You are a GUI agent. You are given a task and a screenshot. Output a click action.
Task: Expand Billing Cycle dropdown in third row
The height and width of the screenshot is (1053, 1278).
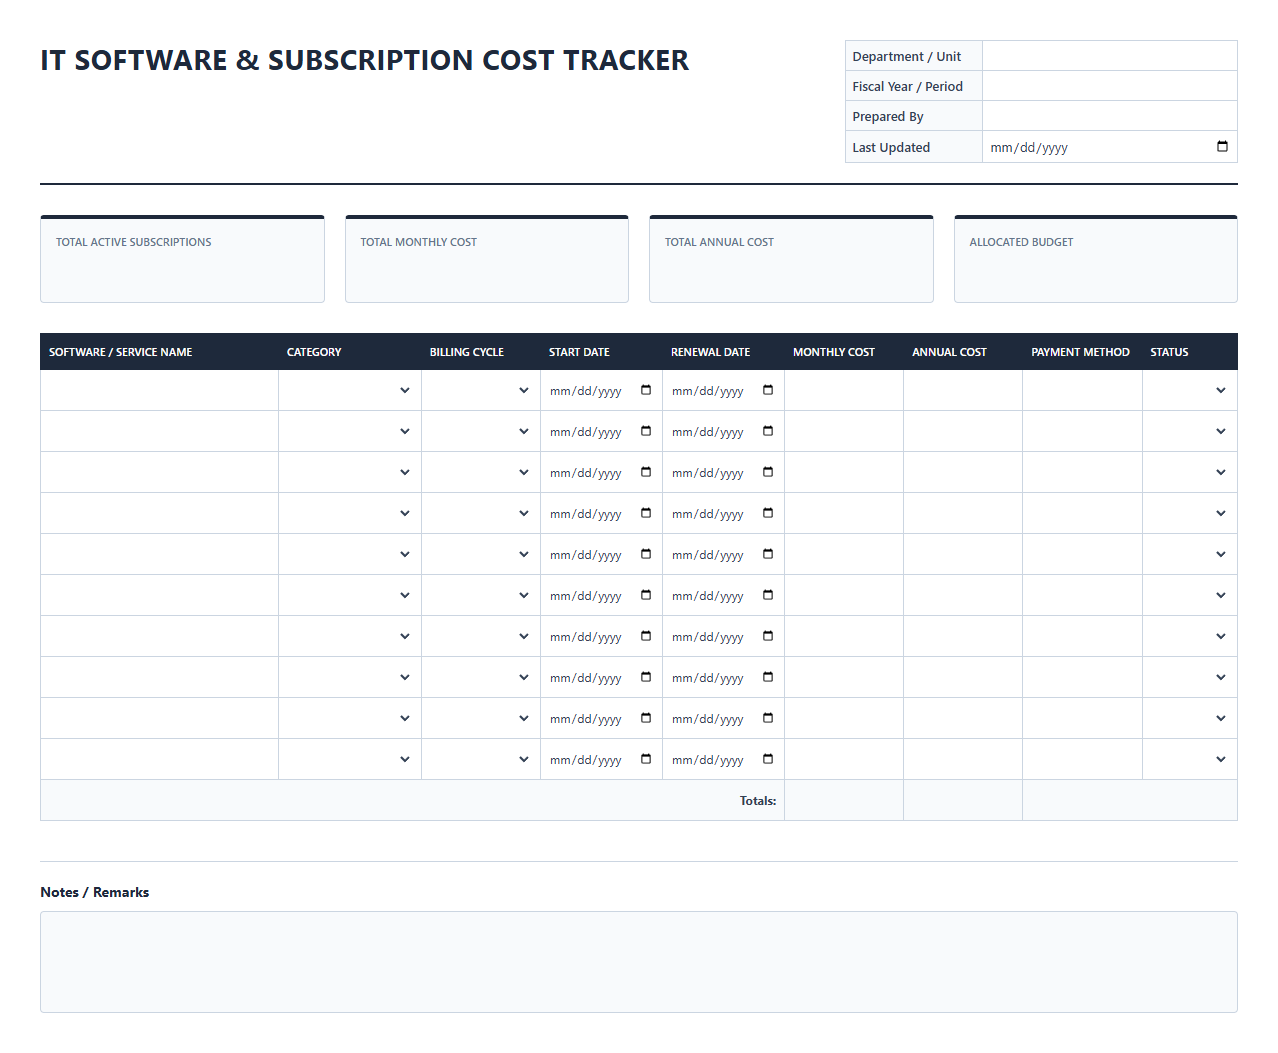pos(480,472)
